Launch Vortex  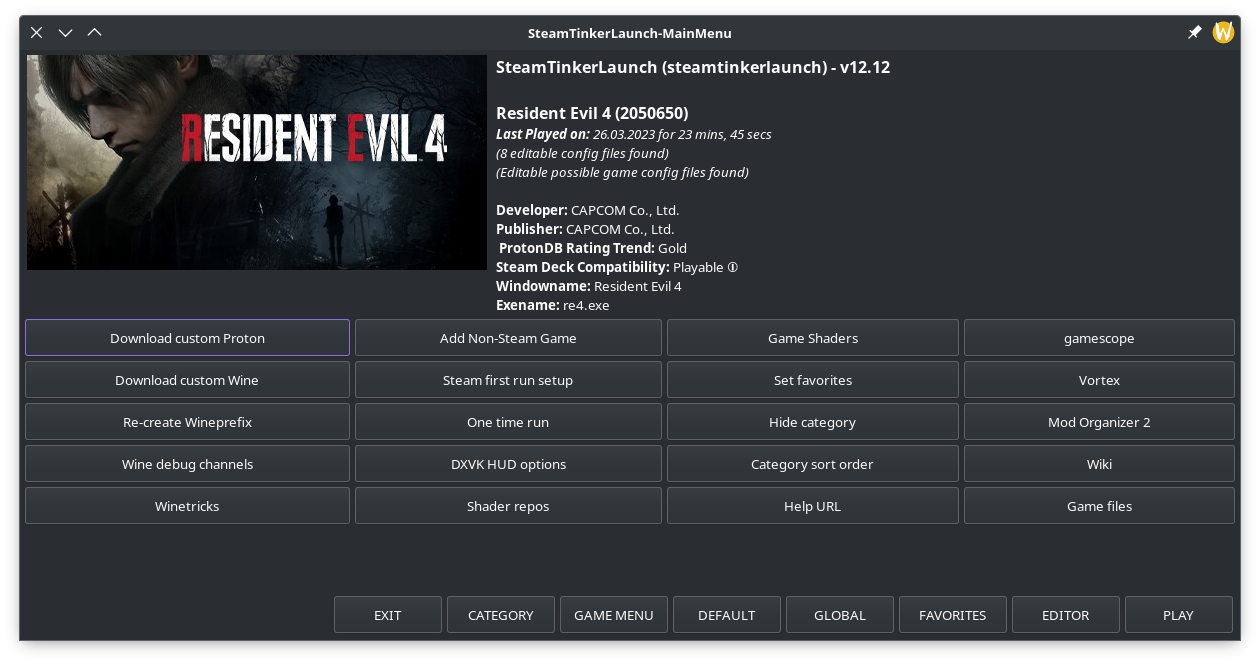1099,380
